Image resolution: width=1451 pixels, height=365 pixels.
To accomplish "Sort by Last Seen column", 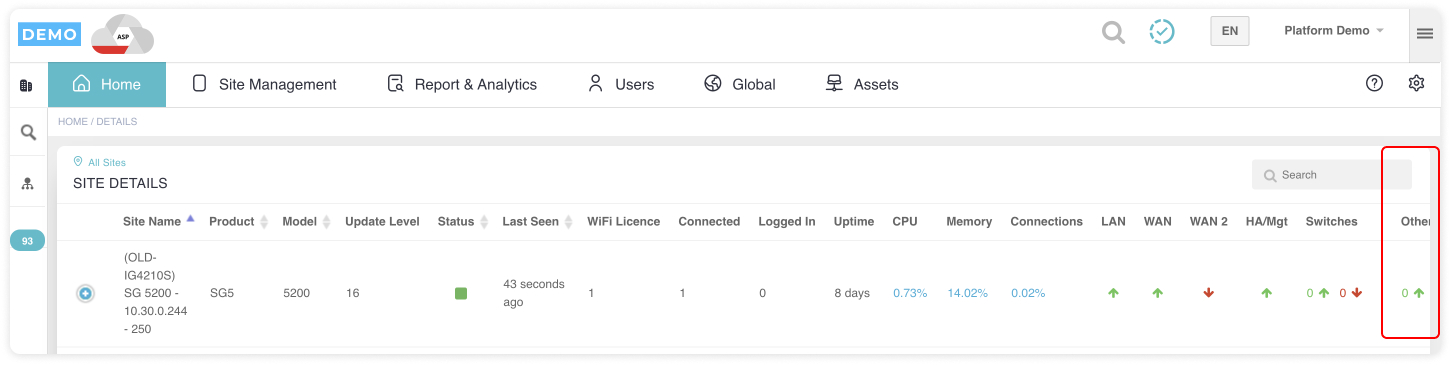I will coord(537,221).
